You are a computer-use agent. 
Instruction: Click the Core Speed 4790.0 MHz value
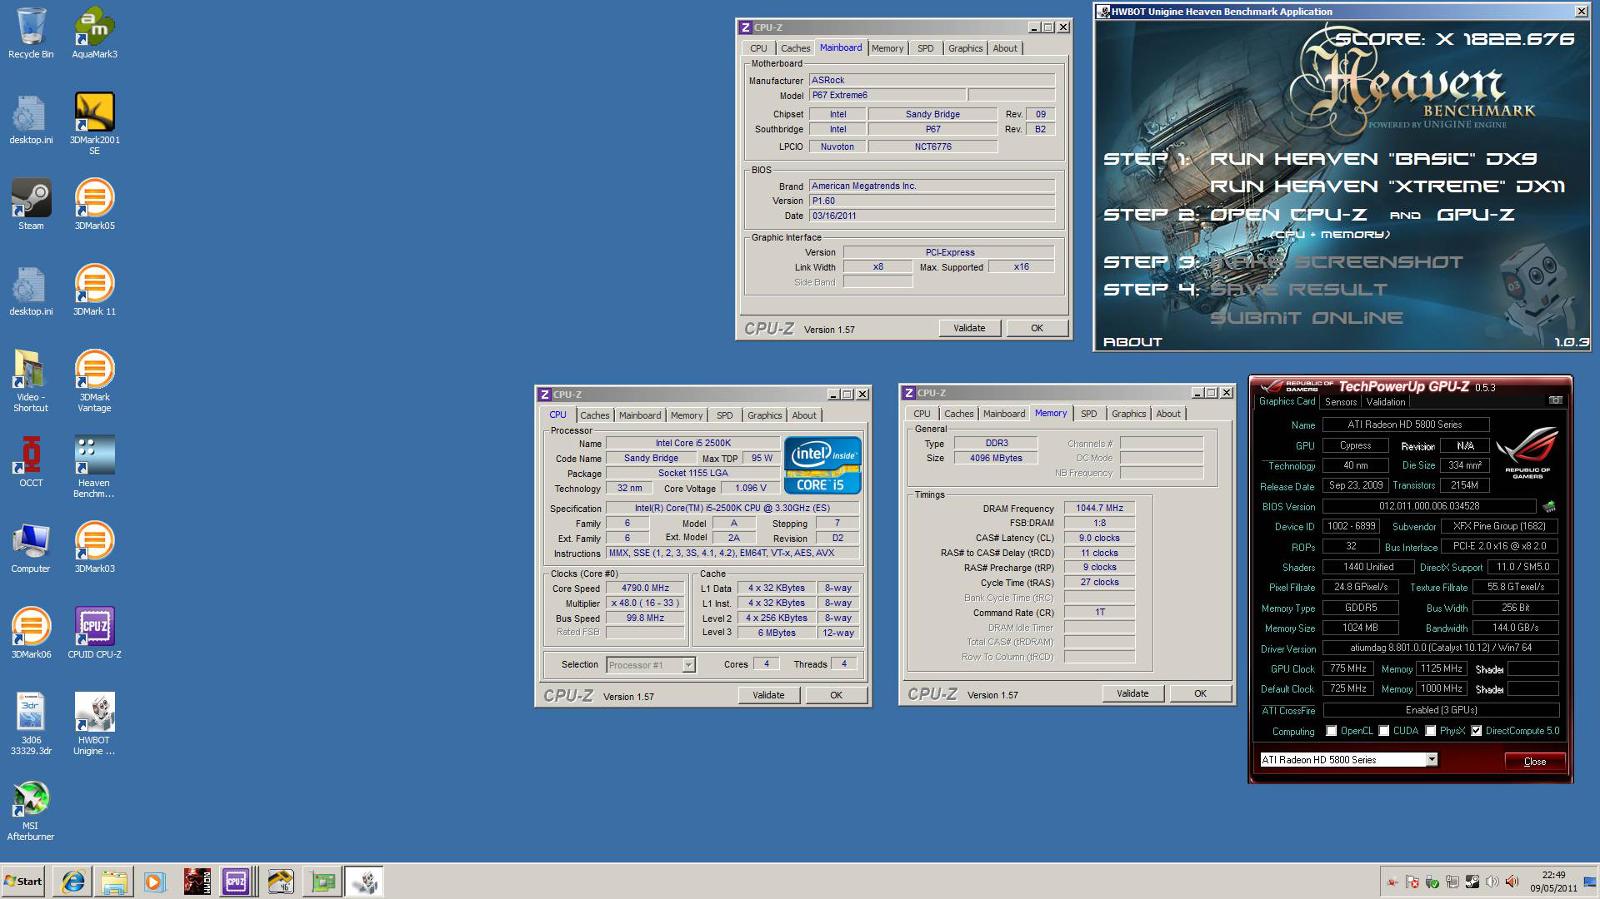tap(645, 588)
